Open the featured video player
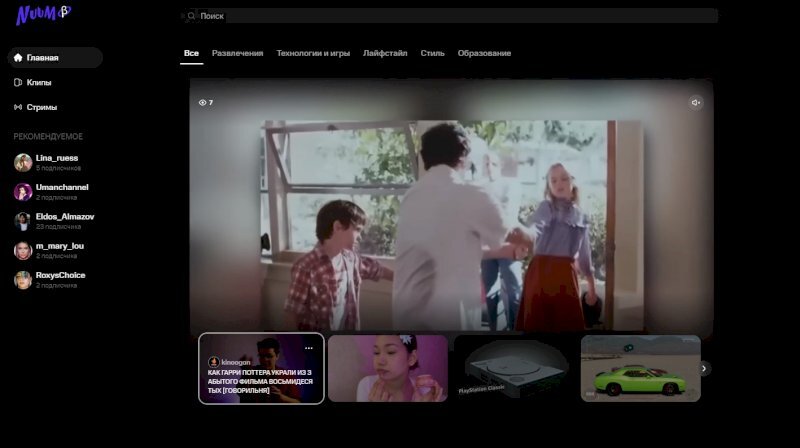The image size is (800, 448). tap(452, 207)
